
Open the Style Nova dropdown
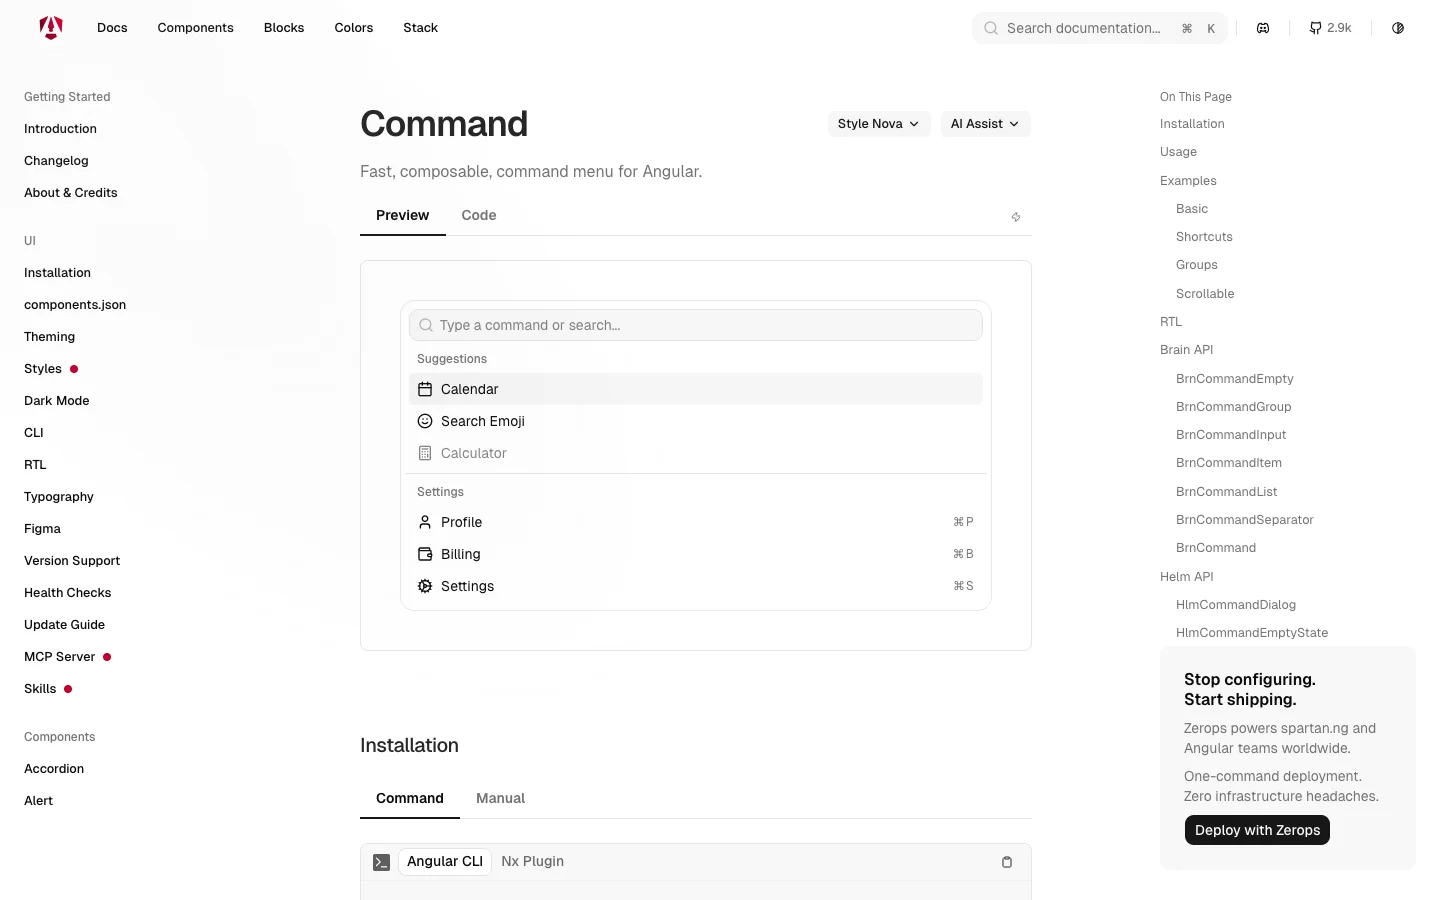pyautogui.click(x=879, y=124)
